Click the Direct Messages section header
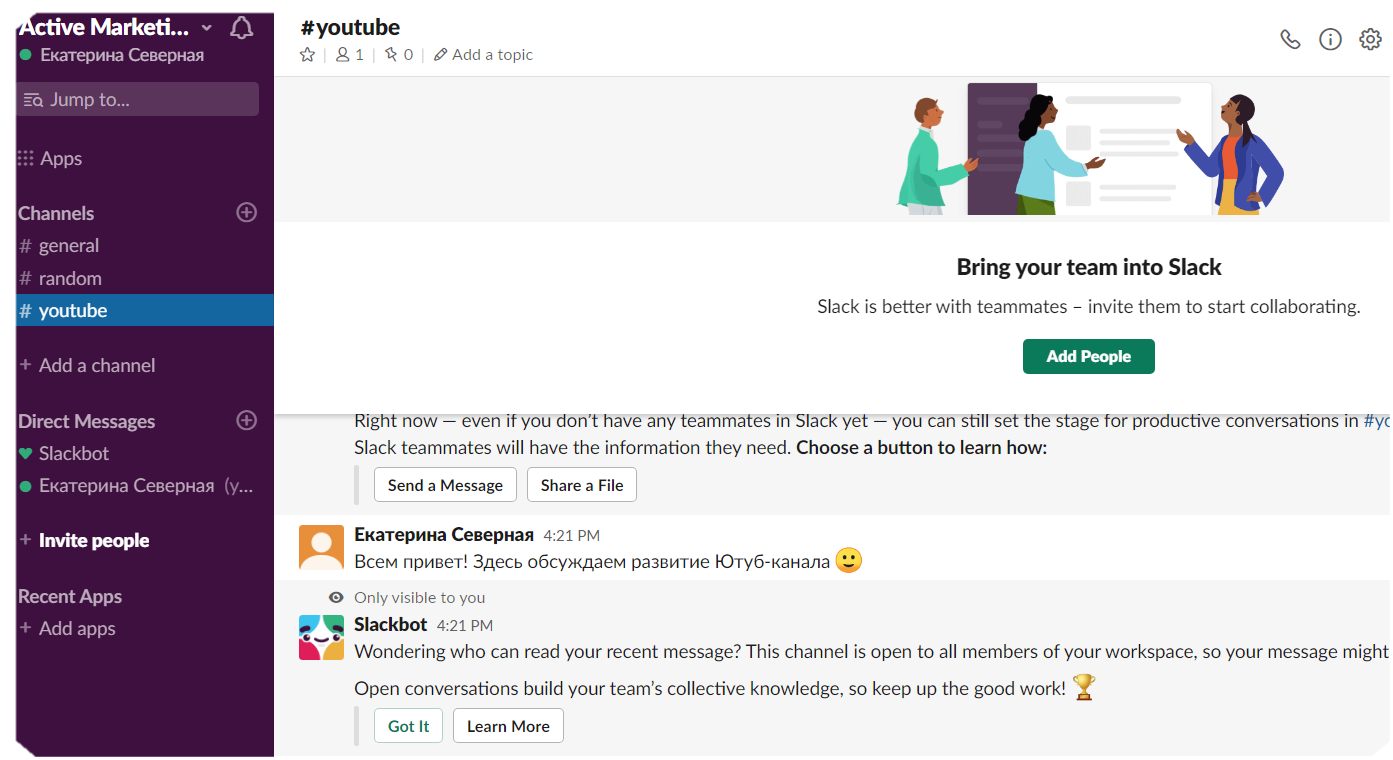The height and width of the screenshot is (760, 1393). 87,421
